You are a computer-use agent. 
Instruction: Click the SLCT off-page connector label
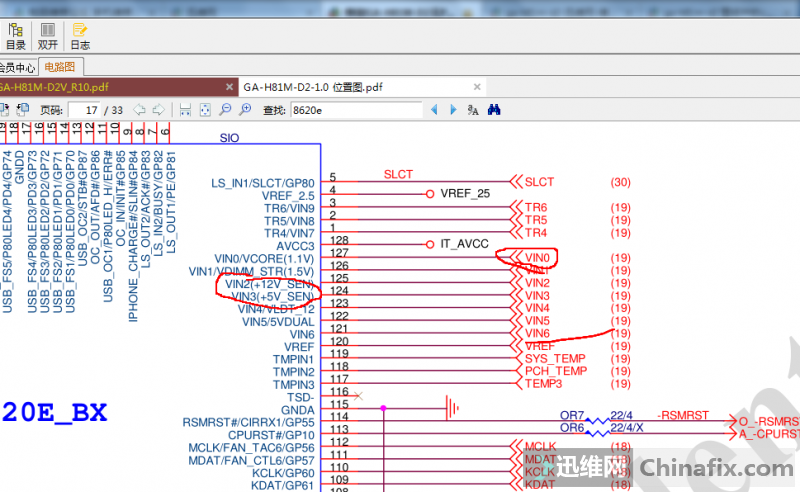pyautogui.click(x=539, y=182)
